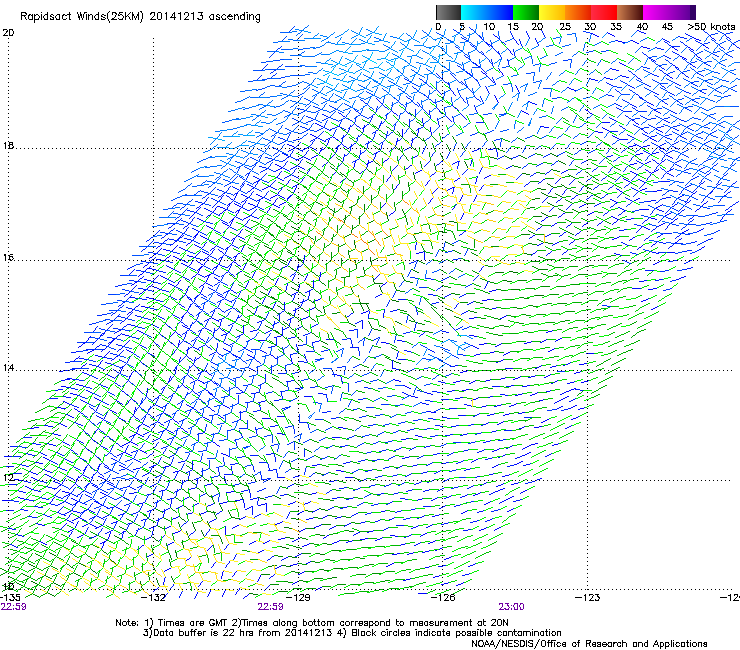Click longitude axis label -126
Viewport: 740px width, 650px height.
tap(443, 597)
